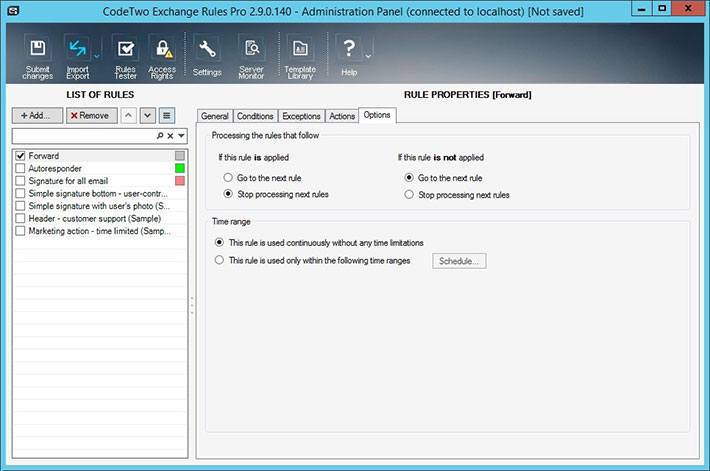This screenshot has width=710, height=471.
Task: Select Header - customer support (Sample) rule
Action: [x=95, y=218]
